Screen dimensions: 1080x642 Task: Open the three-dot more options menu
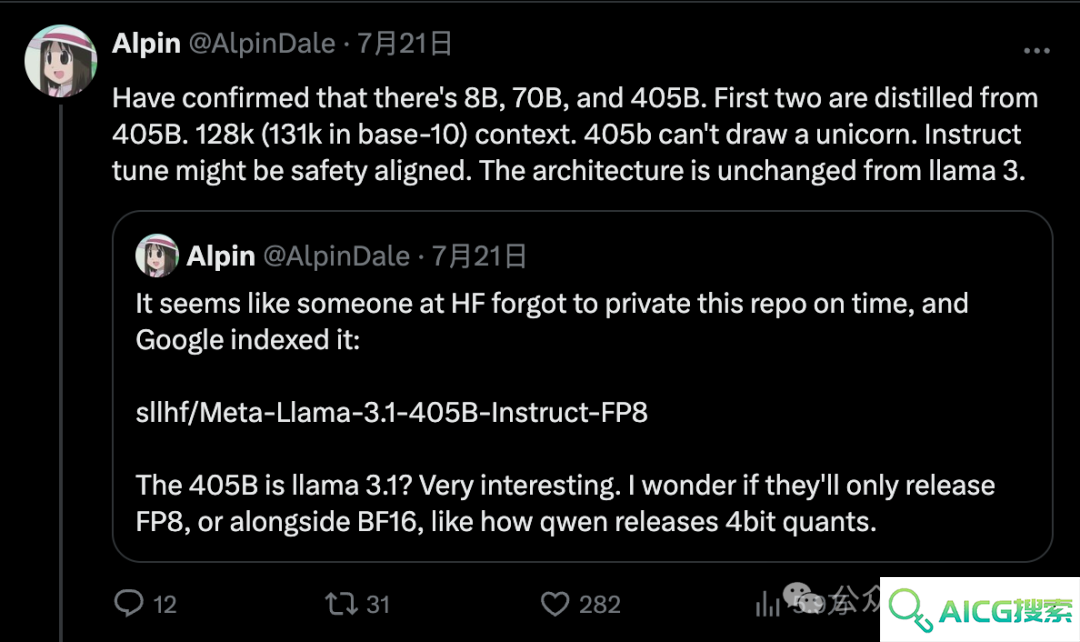click(x=1036, y=50)
